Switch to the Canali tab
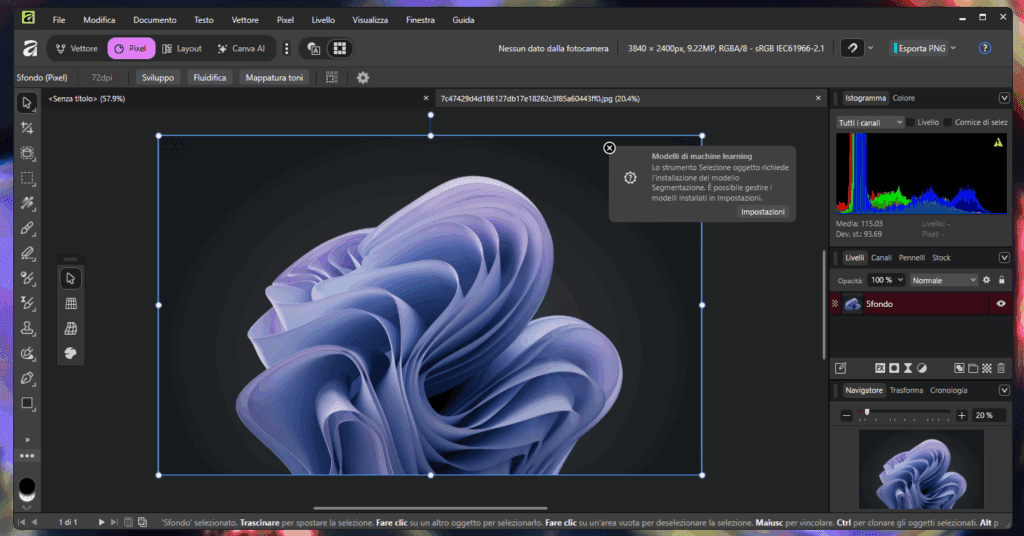 [x=881, y=258]
